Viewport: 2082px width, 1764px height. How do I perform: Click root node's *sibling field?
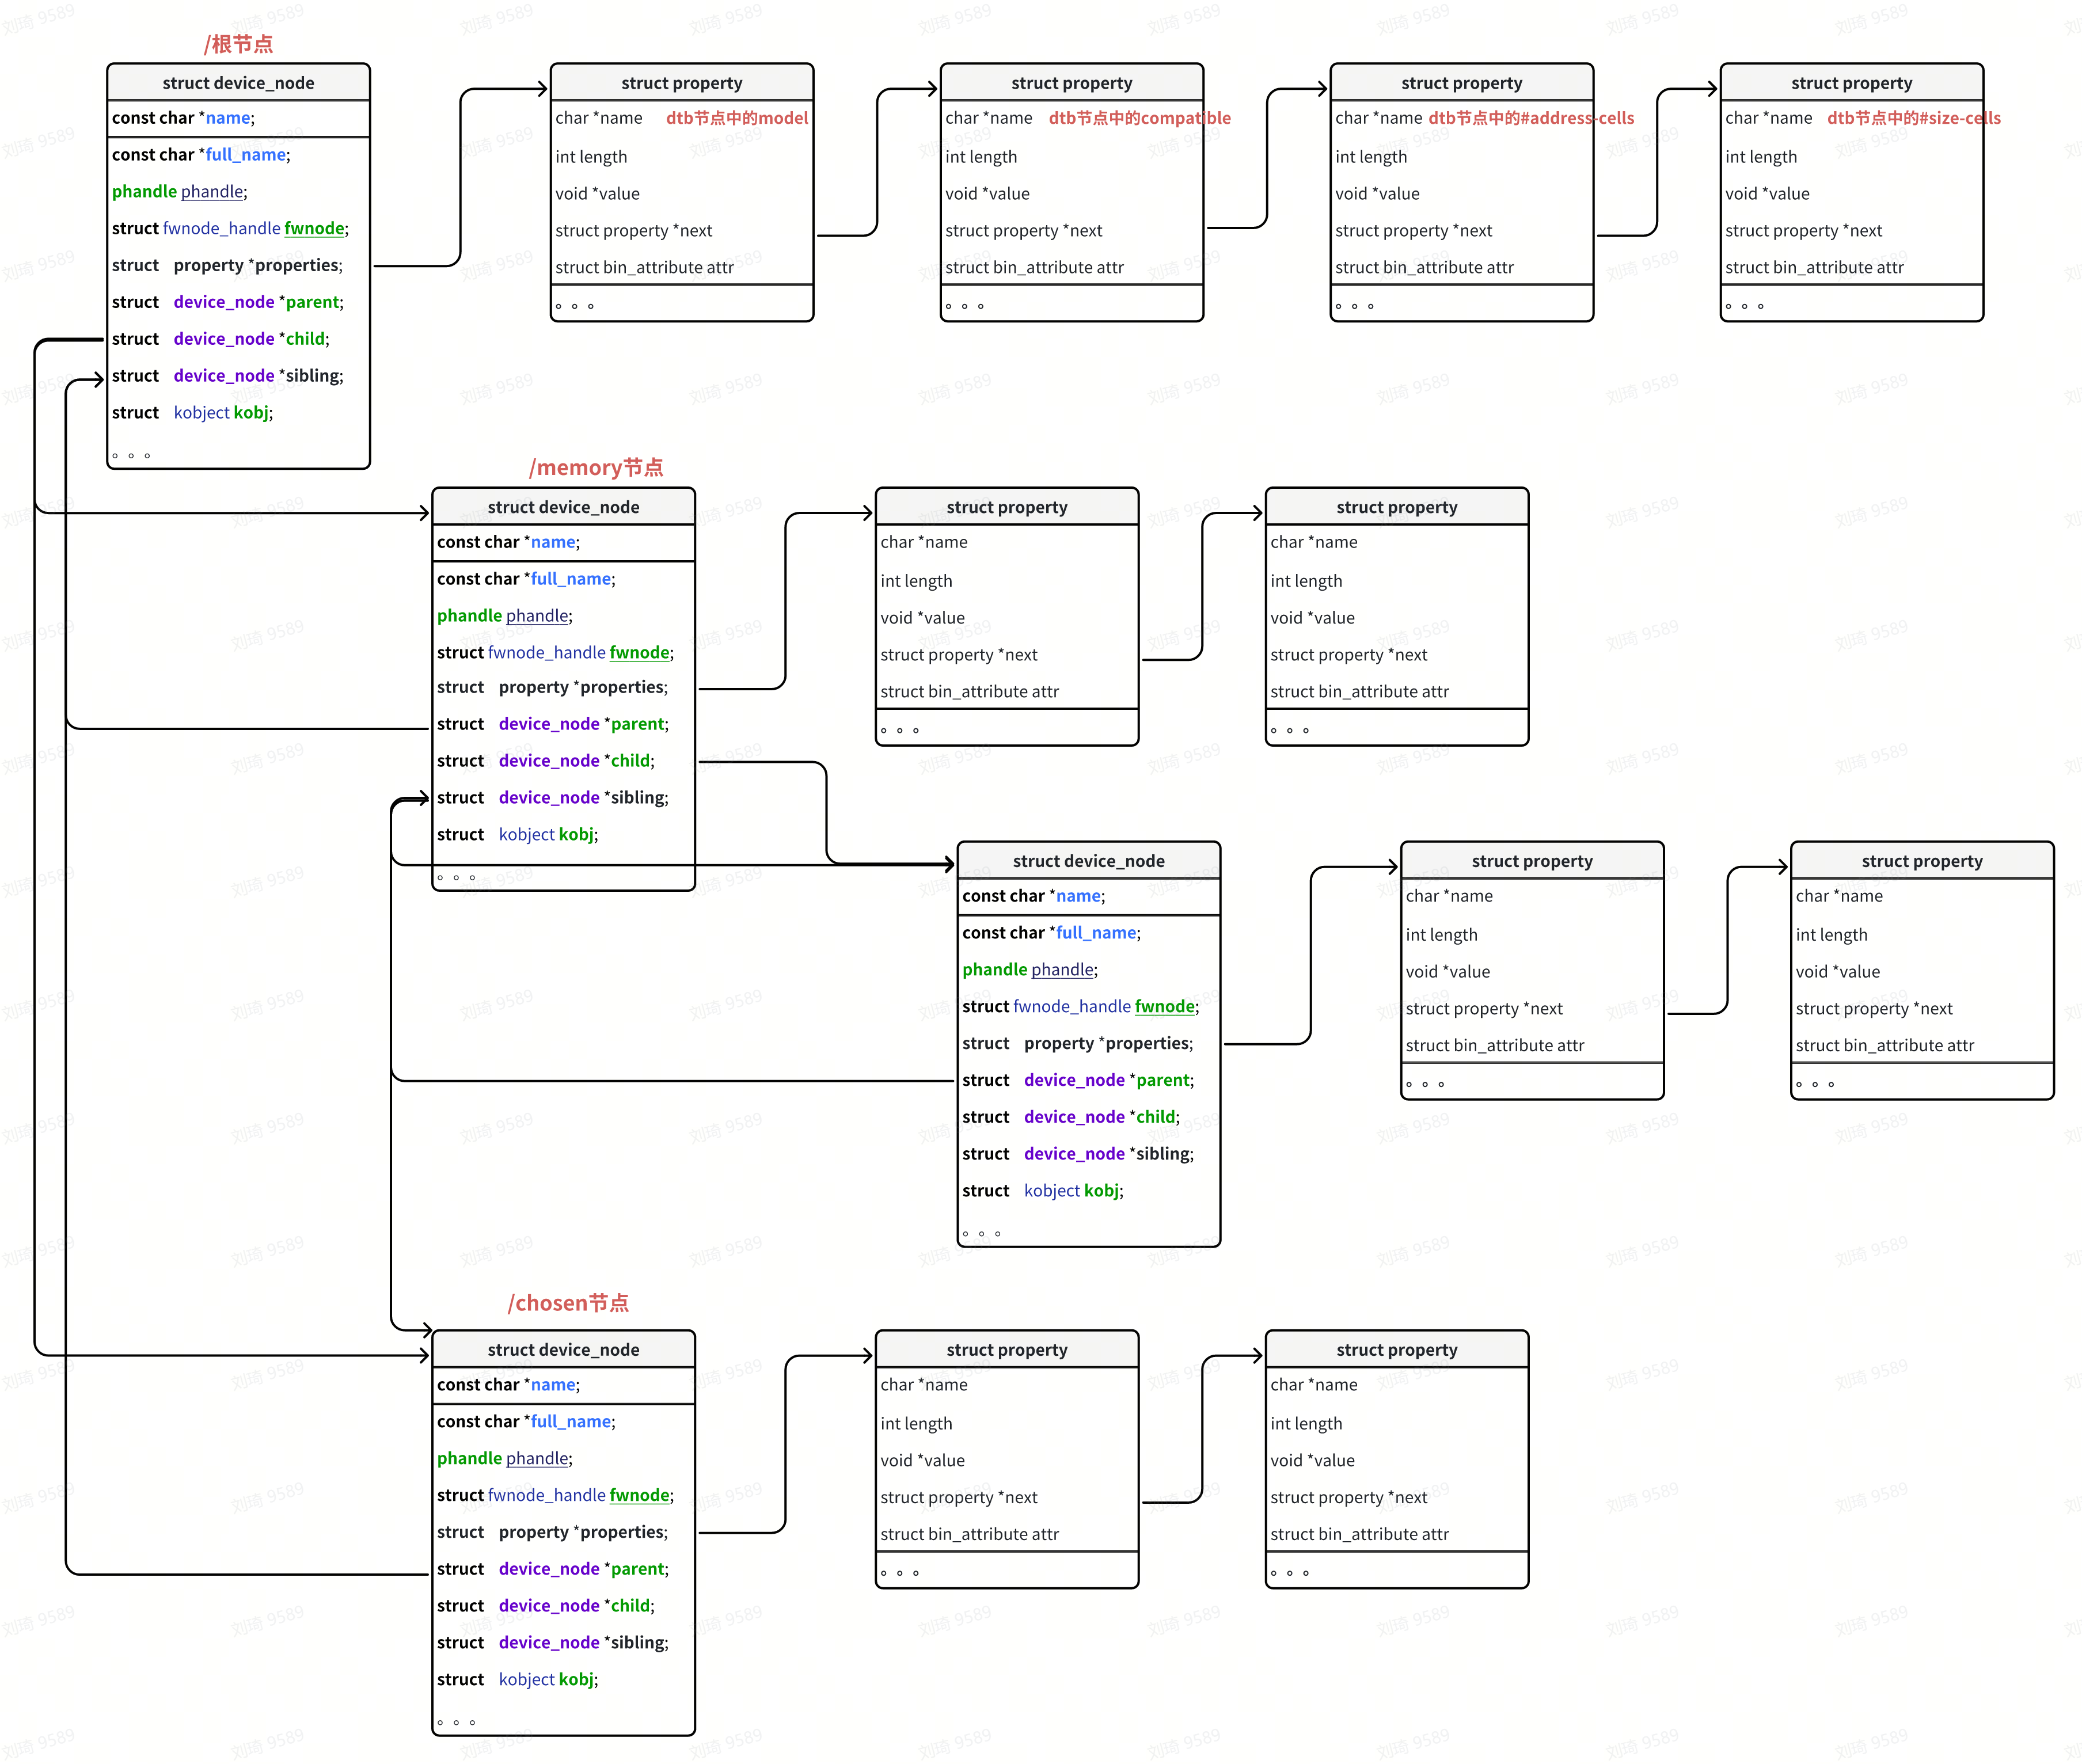tap(227, 376)
